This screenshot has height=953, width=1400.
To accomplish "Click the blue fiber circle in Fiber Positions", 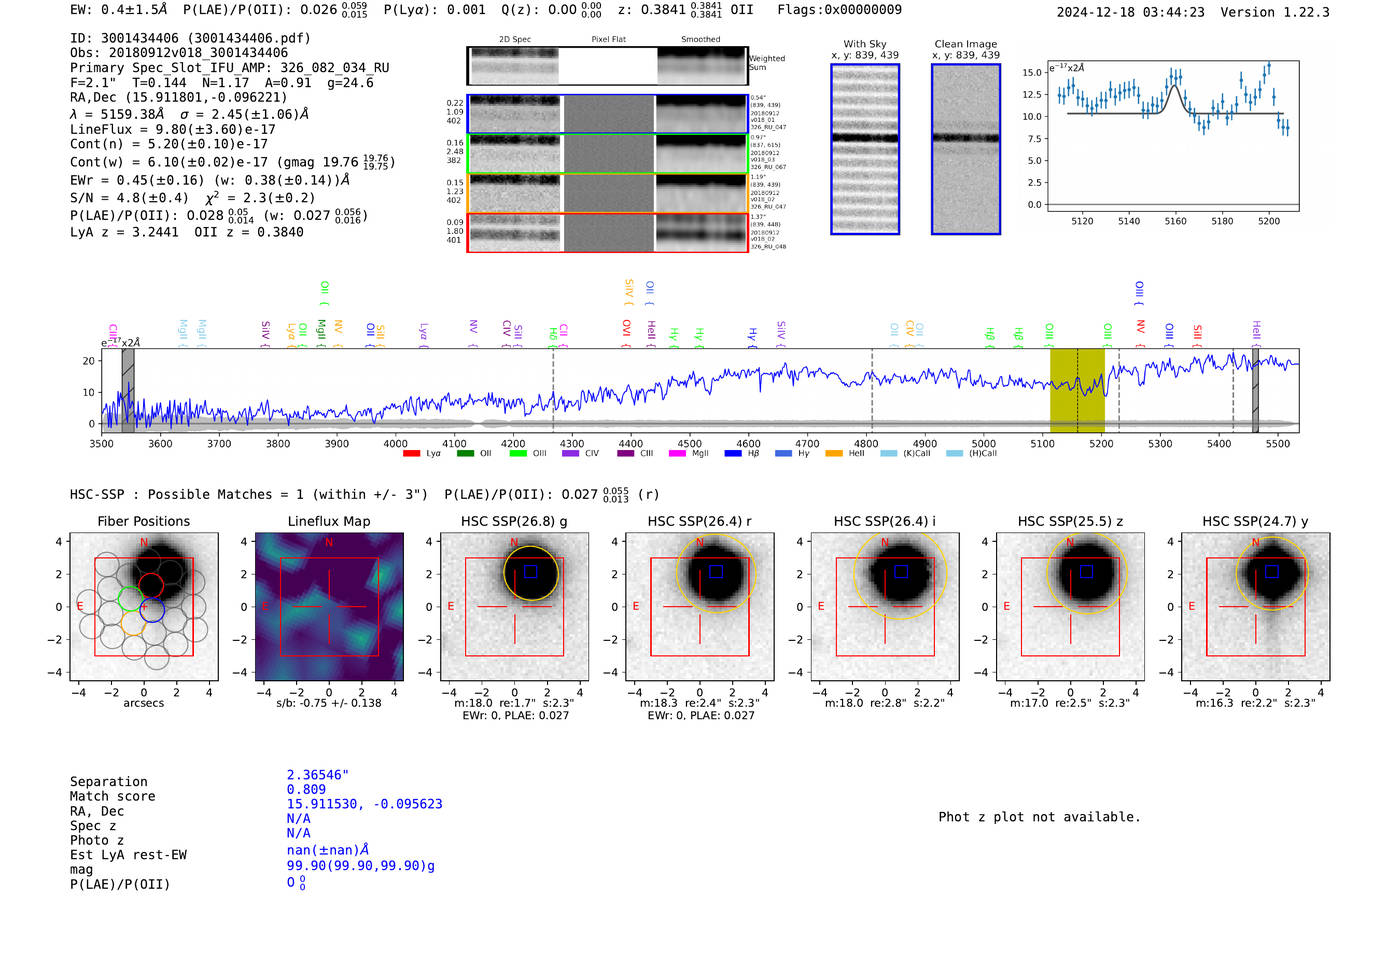I will coord(152,608).
